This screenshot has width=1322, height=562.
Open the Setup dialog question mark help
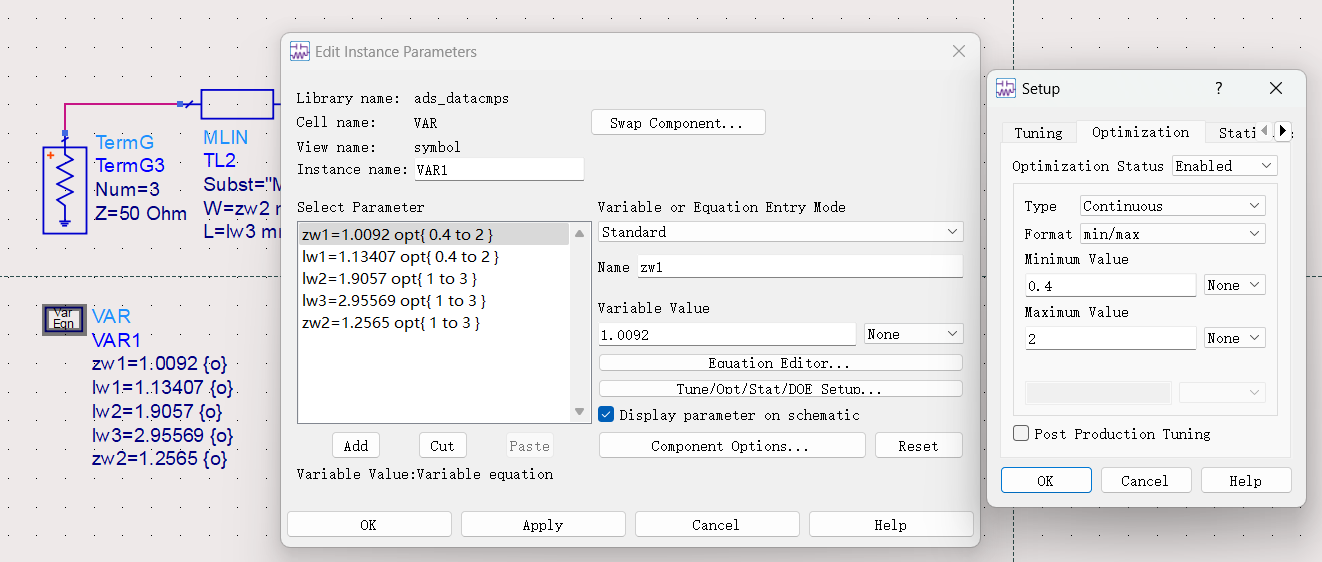(x=1219, y=89)
